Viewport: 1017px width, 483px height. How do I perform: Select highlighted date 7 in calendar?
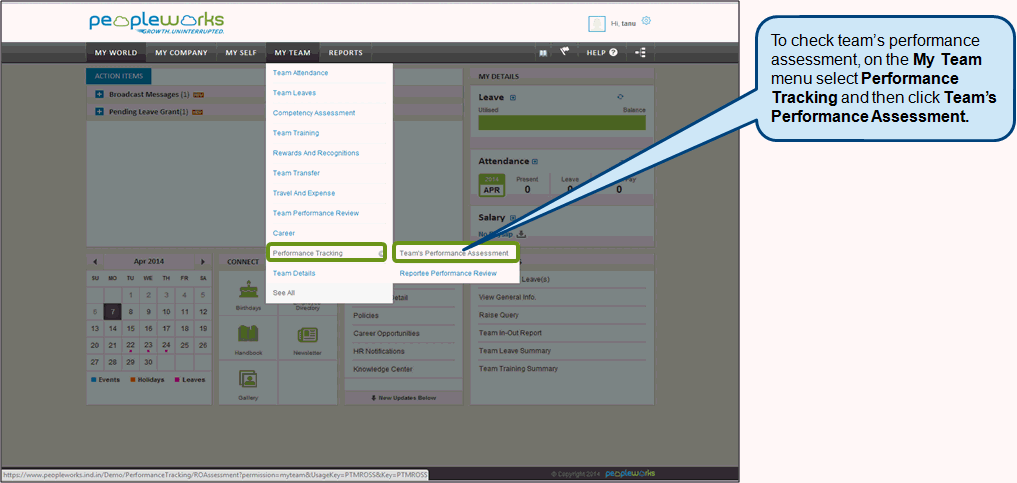click(x=112, y=311)
